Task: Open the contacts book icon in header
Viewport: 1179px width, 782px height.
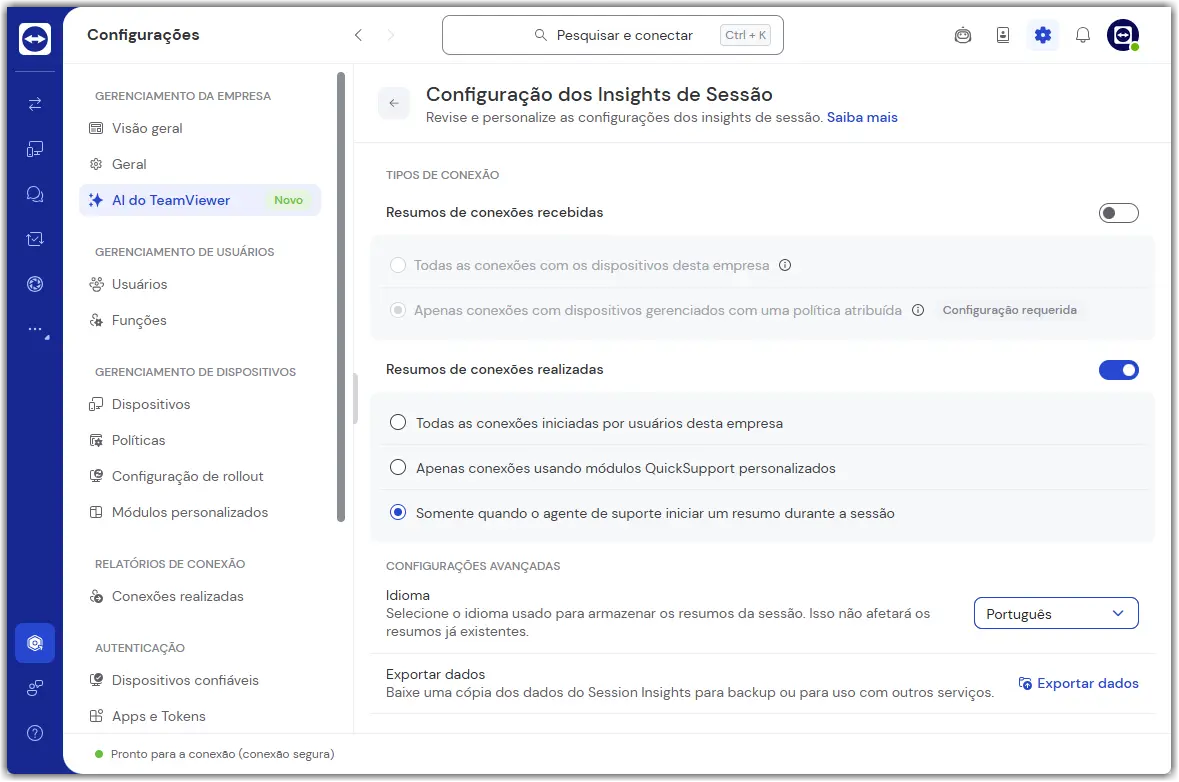Action: 1002,35
